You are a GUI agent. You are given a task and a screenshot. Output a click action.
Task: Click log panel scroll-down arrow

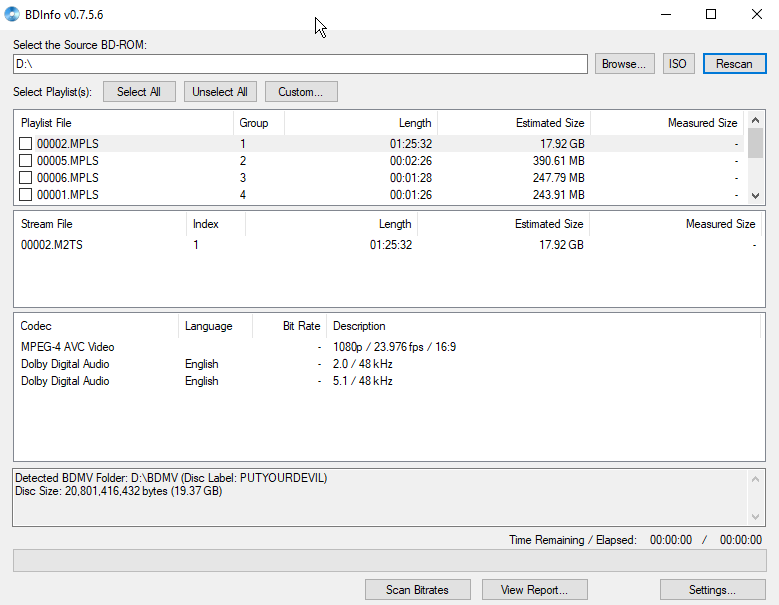[x=755, y=517]
